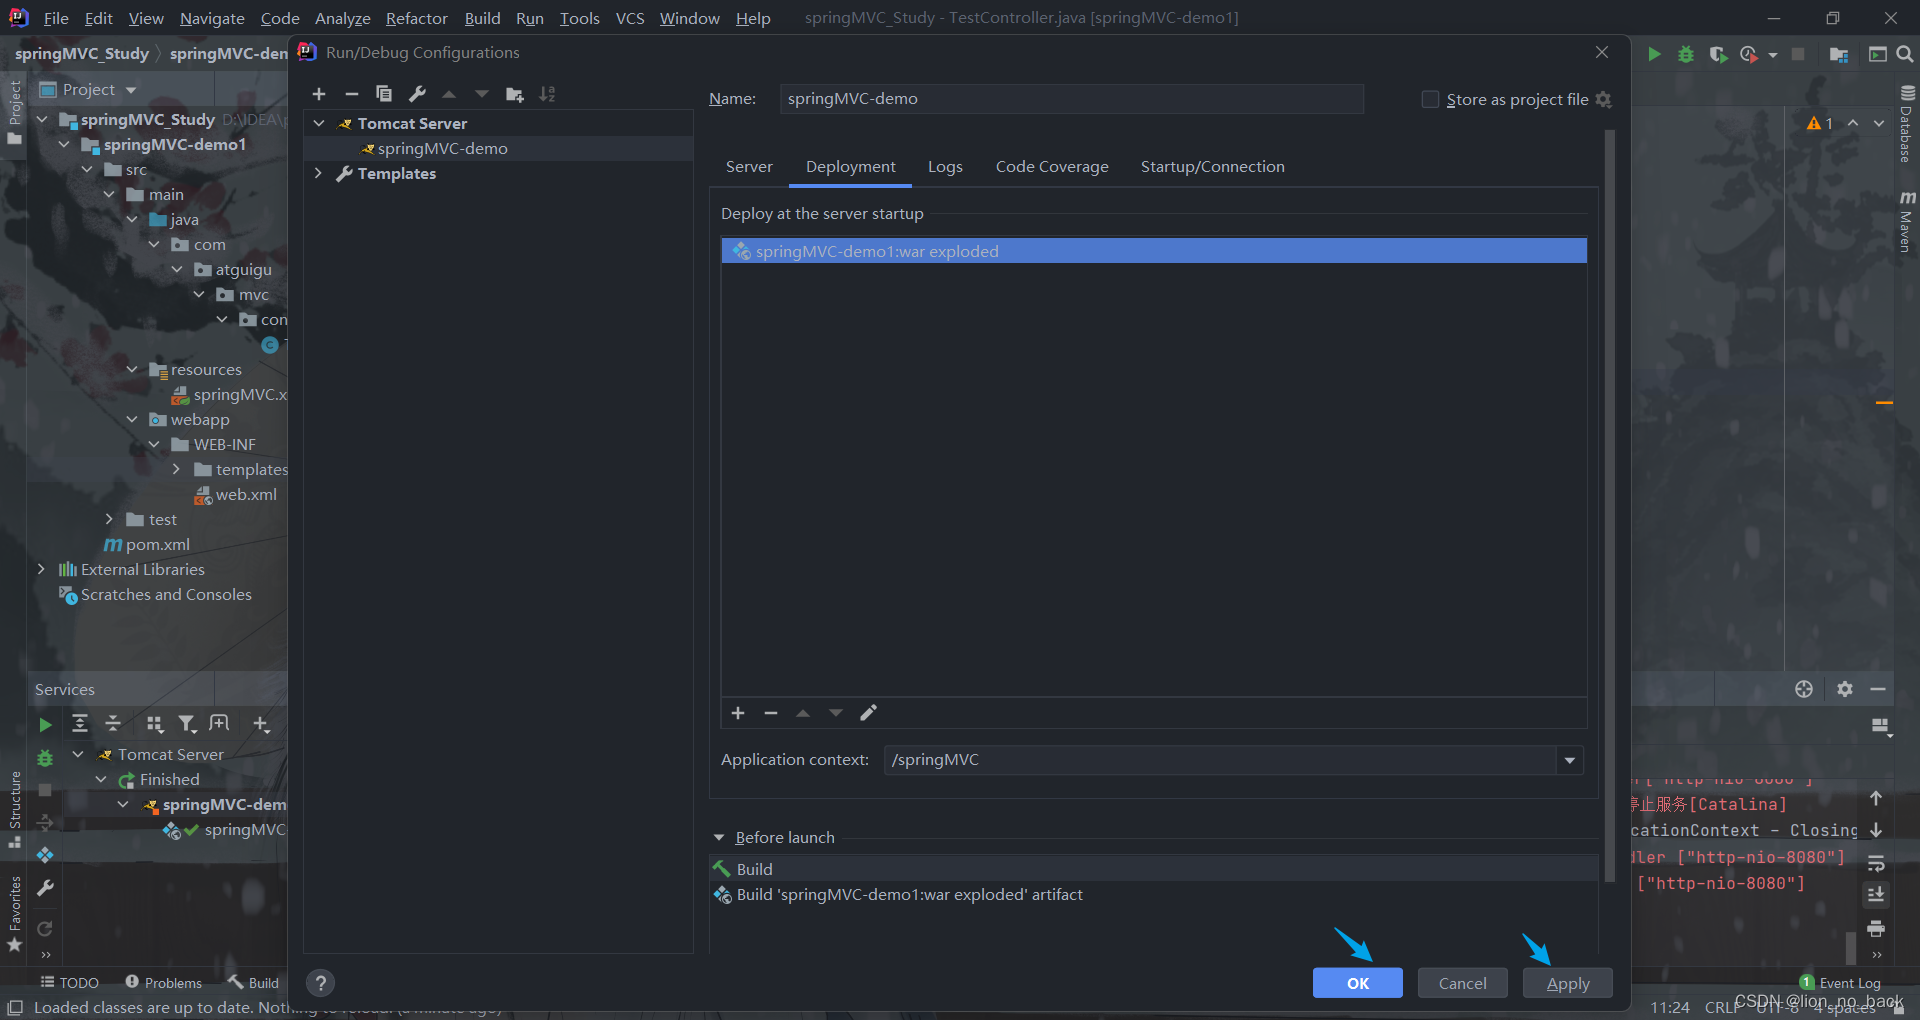Viewport: 1920px width, 1020px height.
Task: Open the Startup/Connection tab
Action: 1213,167
